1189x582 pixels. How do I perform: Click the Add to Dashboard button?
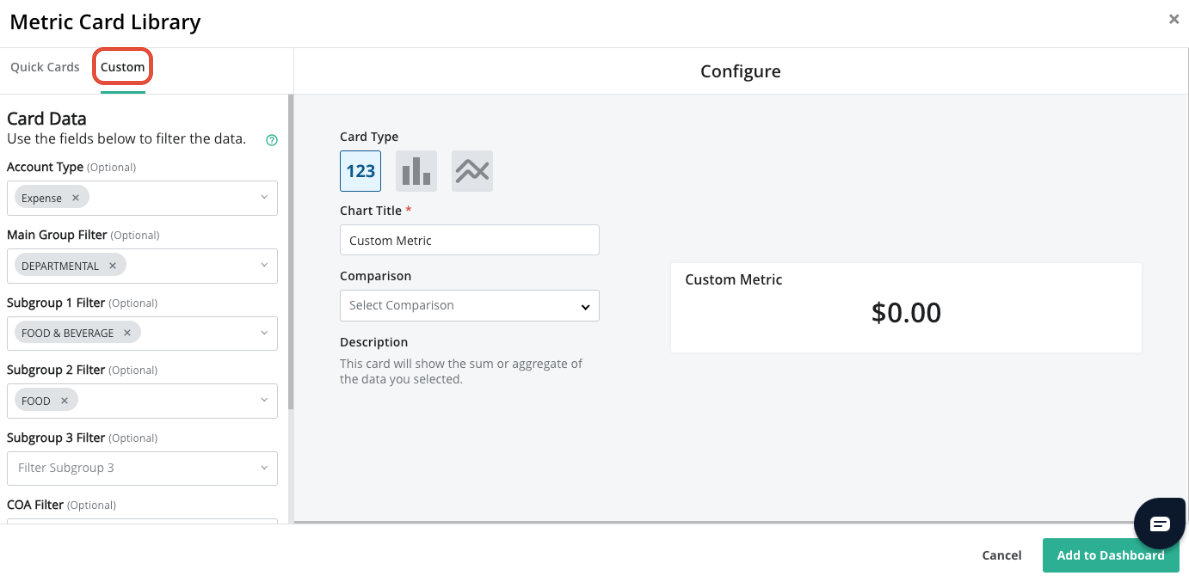(x=1110, y=555)
